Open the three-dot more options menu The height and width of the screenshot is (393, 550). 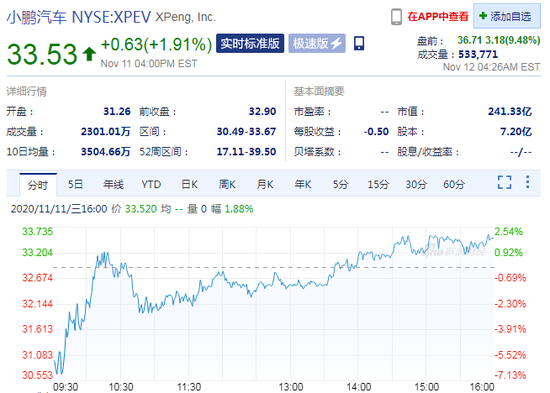[527, 182]
